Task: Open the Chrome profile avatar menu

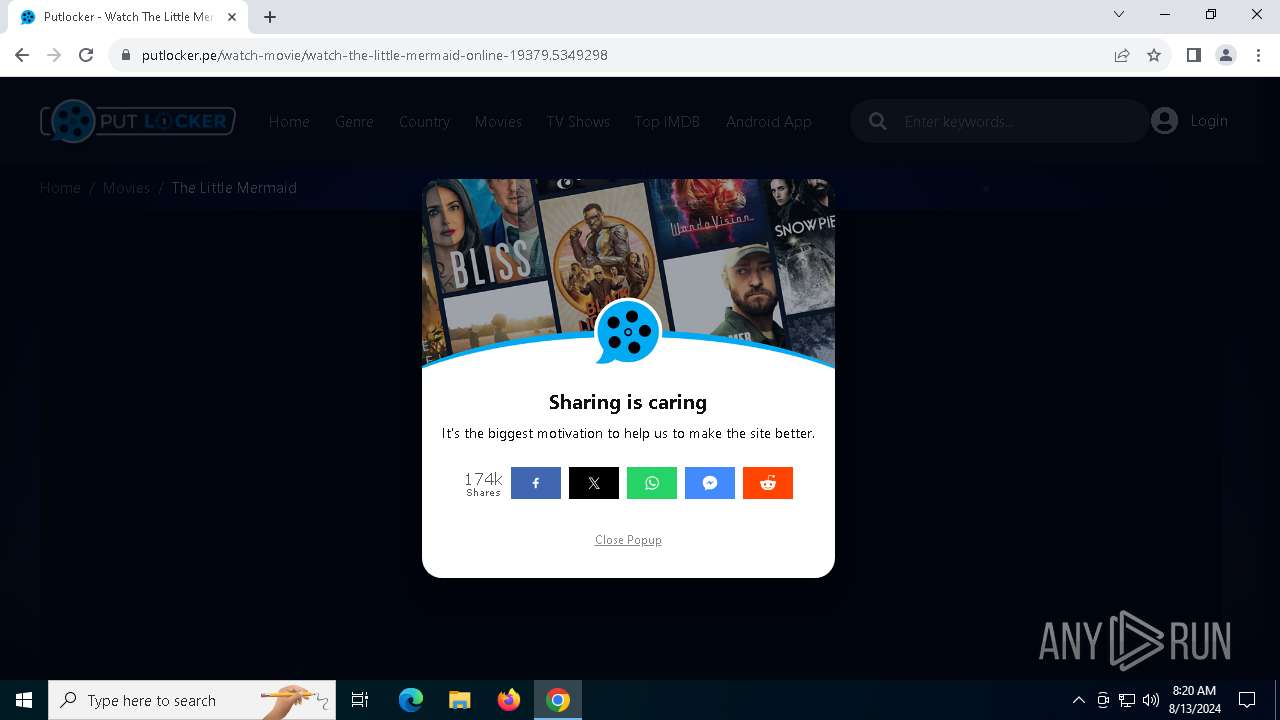Action: point(1226,55)
